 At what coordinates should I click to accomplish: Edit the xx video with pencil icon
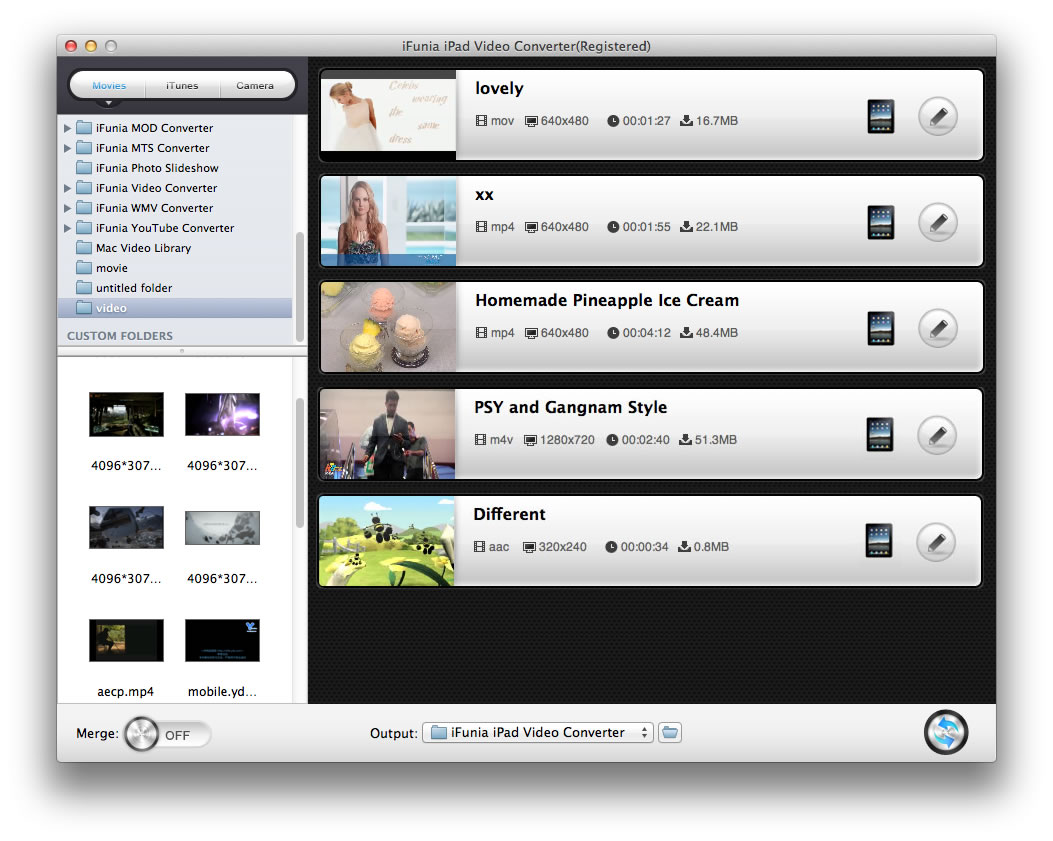pyautogui.click(x=937, y=222)
